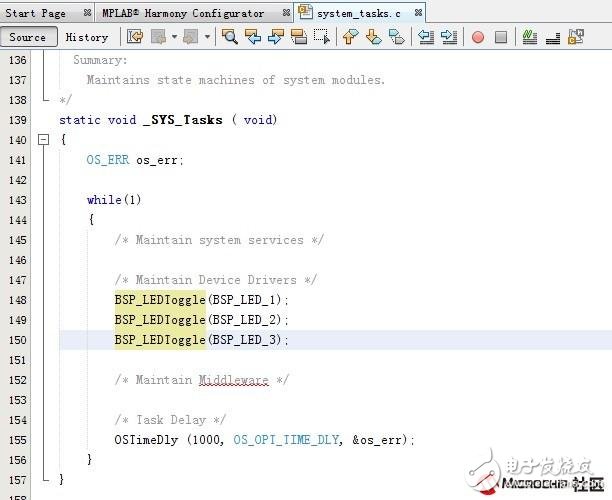612x500 pixels.
Task: Toggle Highlight Search icon
Action: pos(298,37)
